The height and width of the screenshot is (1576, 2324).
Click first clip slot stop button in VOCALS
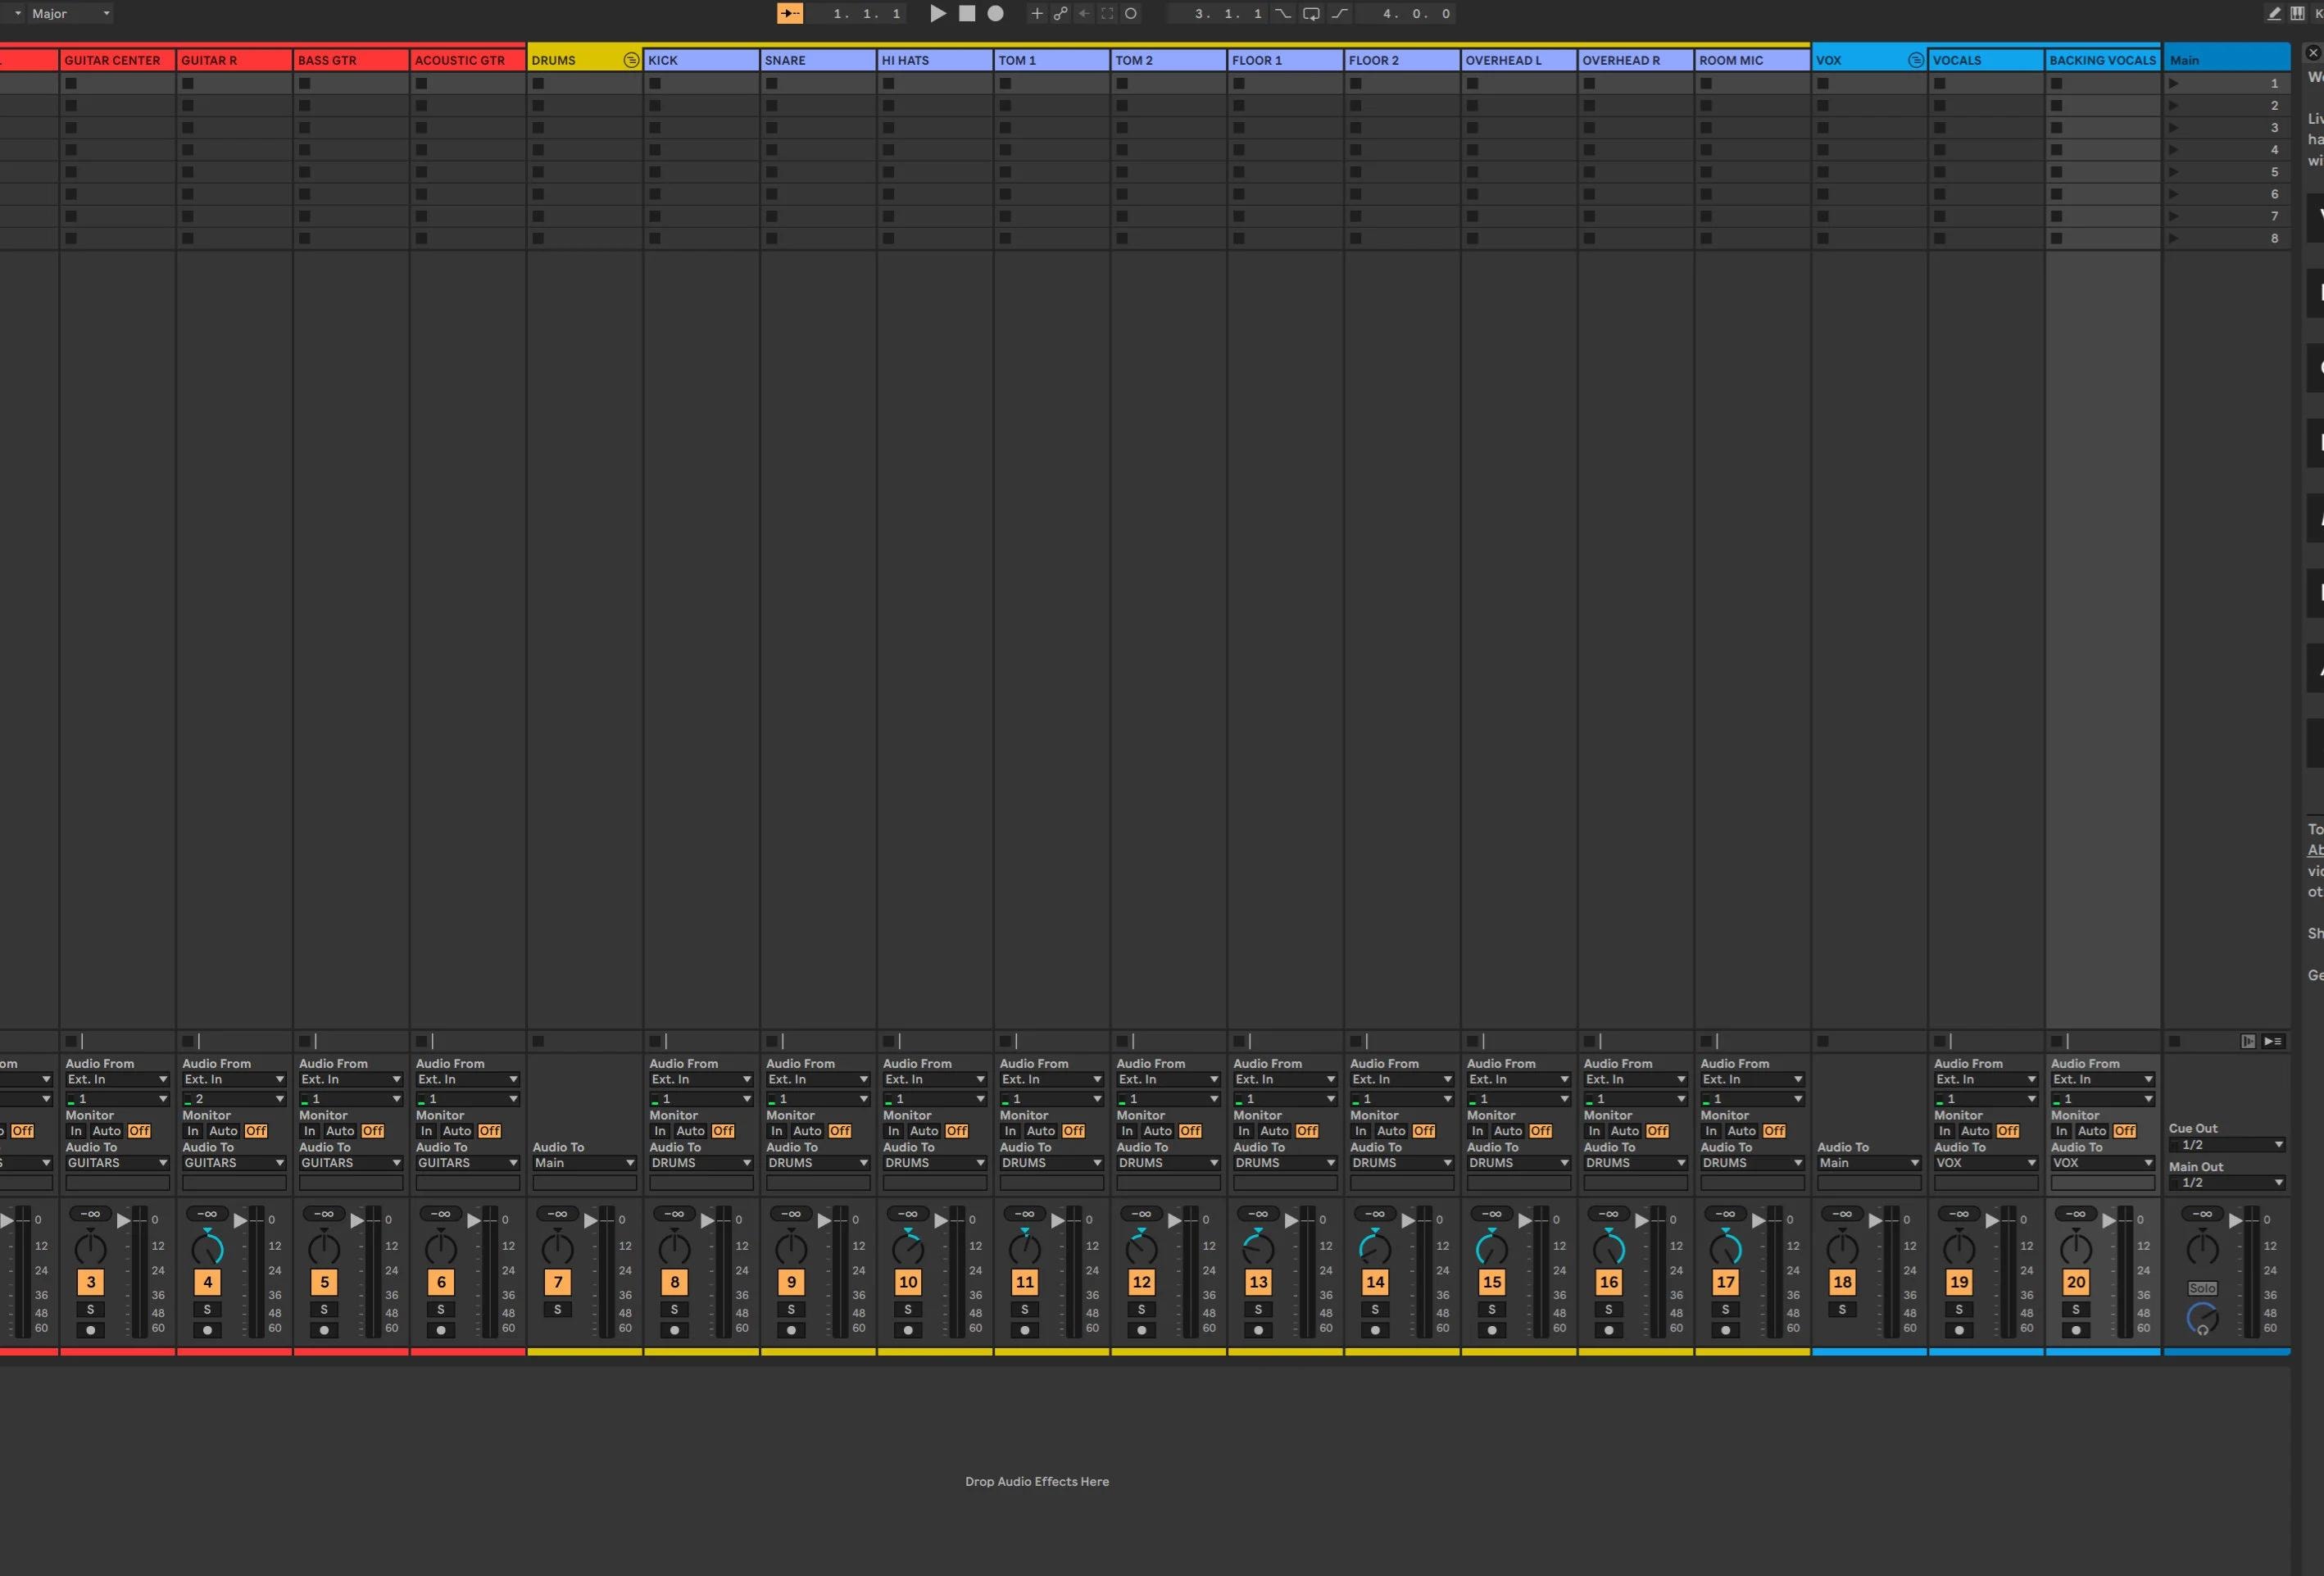coord(1940,83)
